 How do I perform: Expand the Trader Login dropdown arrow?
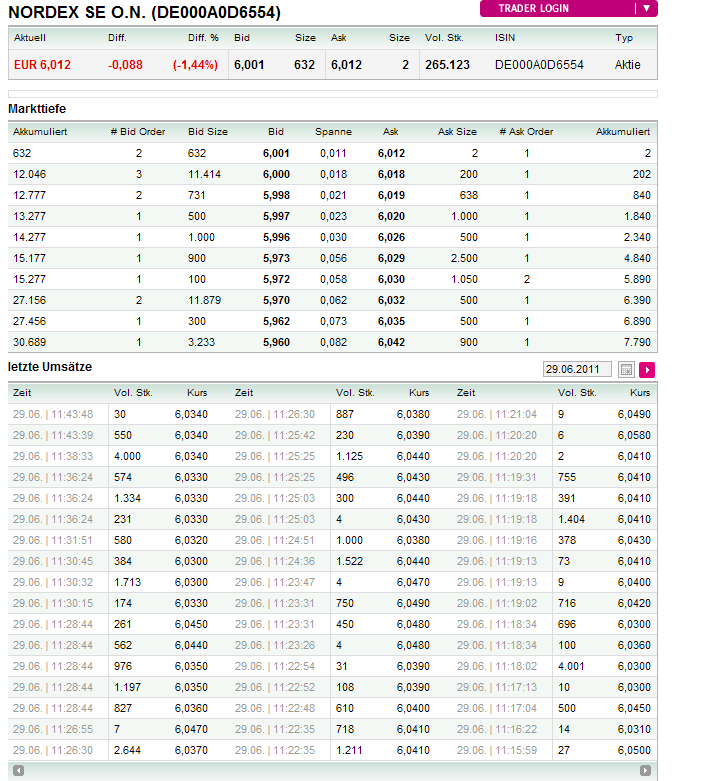646,8
